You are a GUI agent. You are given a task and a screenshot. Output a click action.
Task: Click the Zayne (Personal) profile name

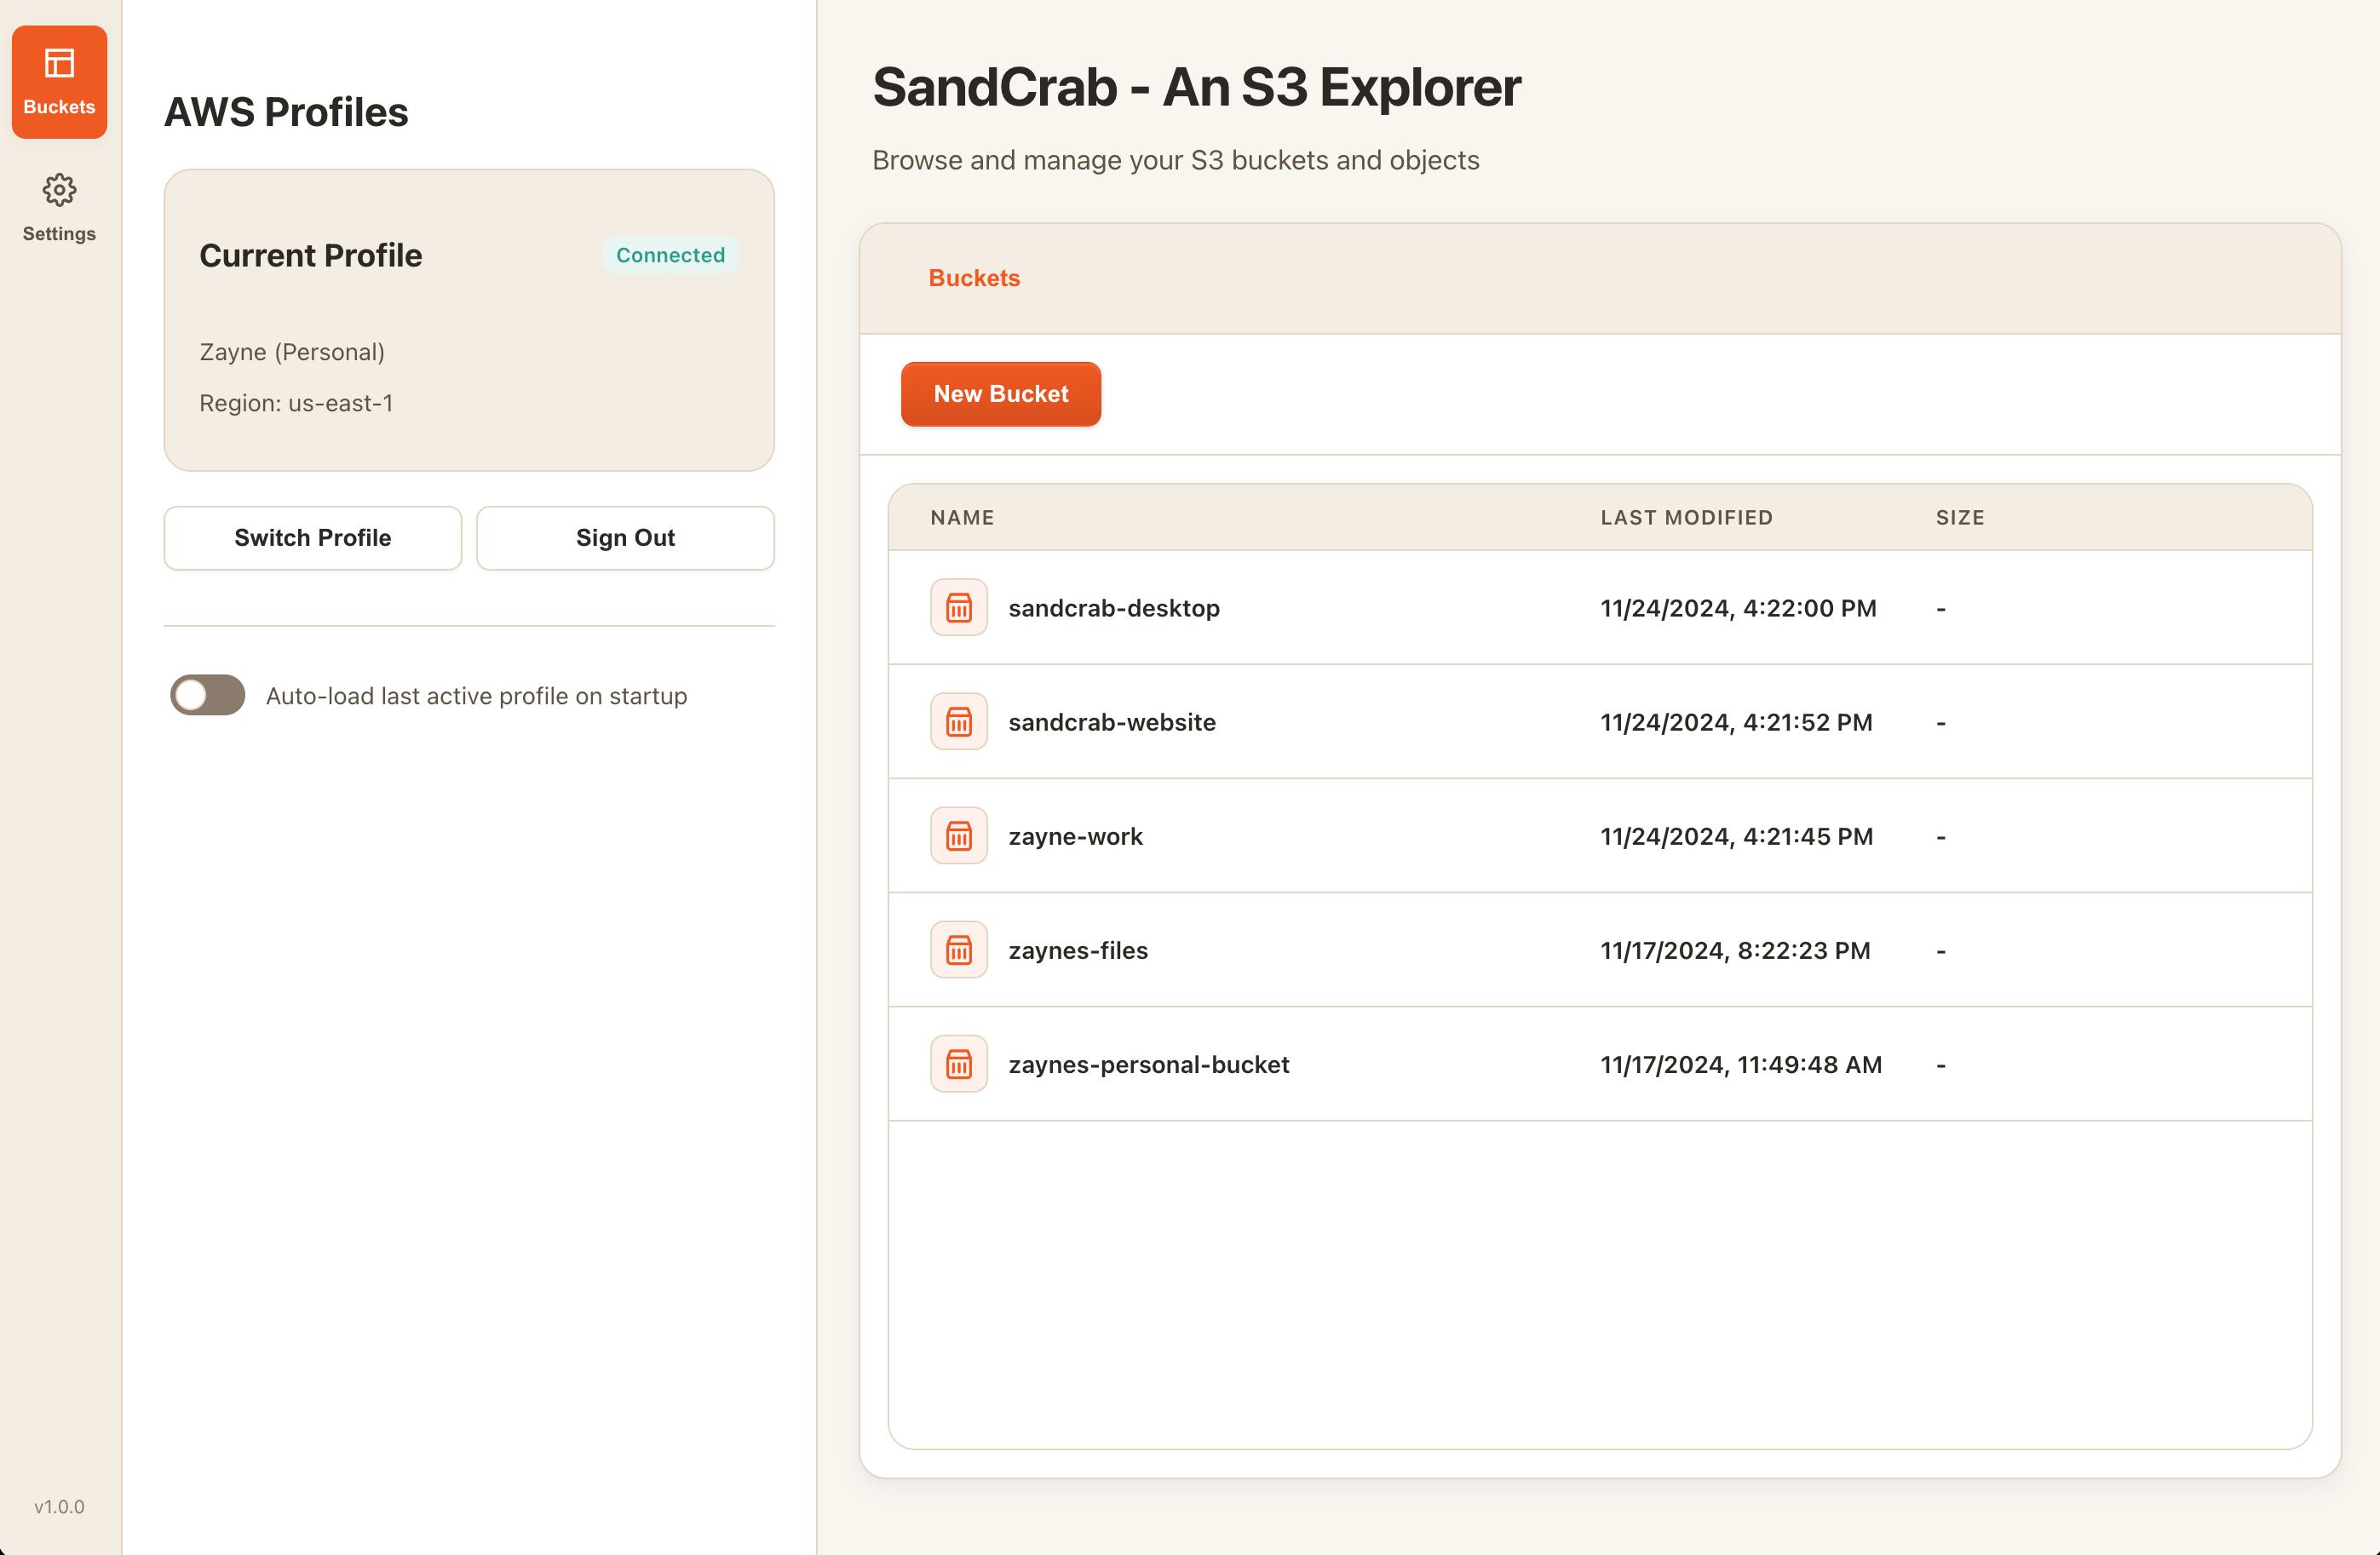[292, 352]
